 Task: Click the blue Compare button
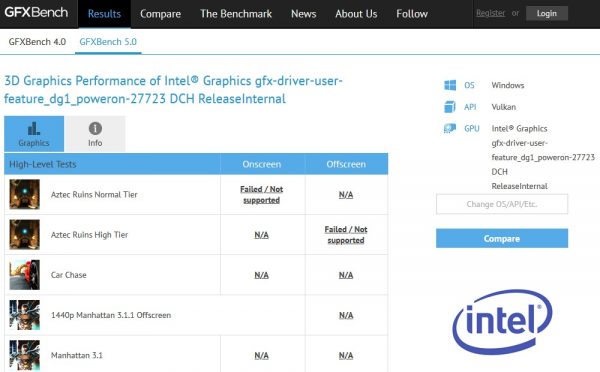tap(502, 238)
